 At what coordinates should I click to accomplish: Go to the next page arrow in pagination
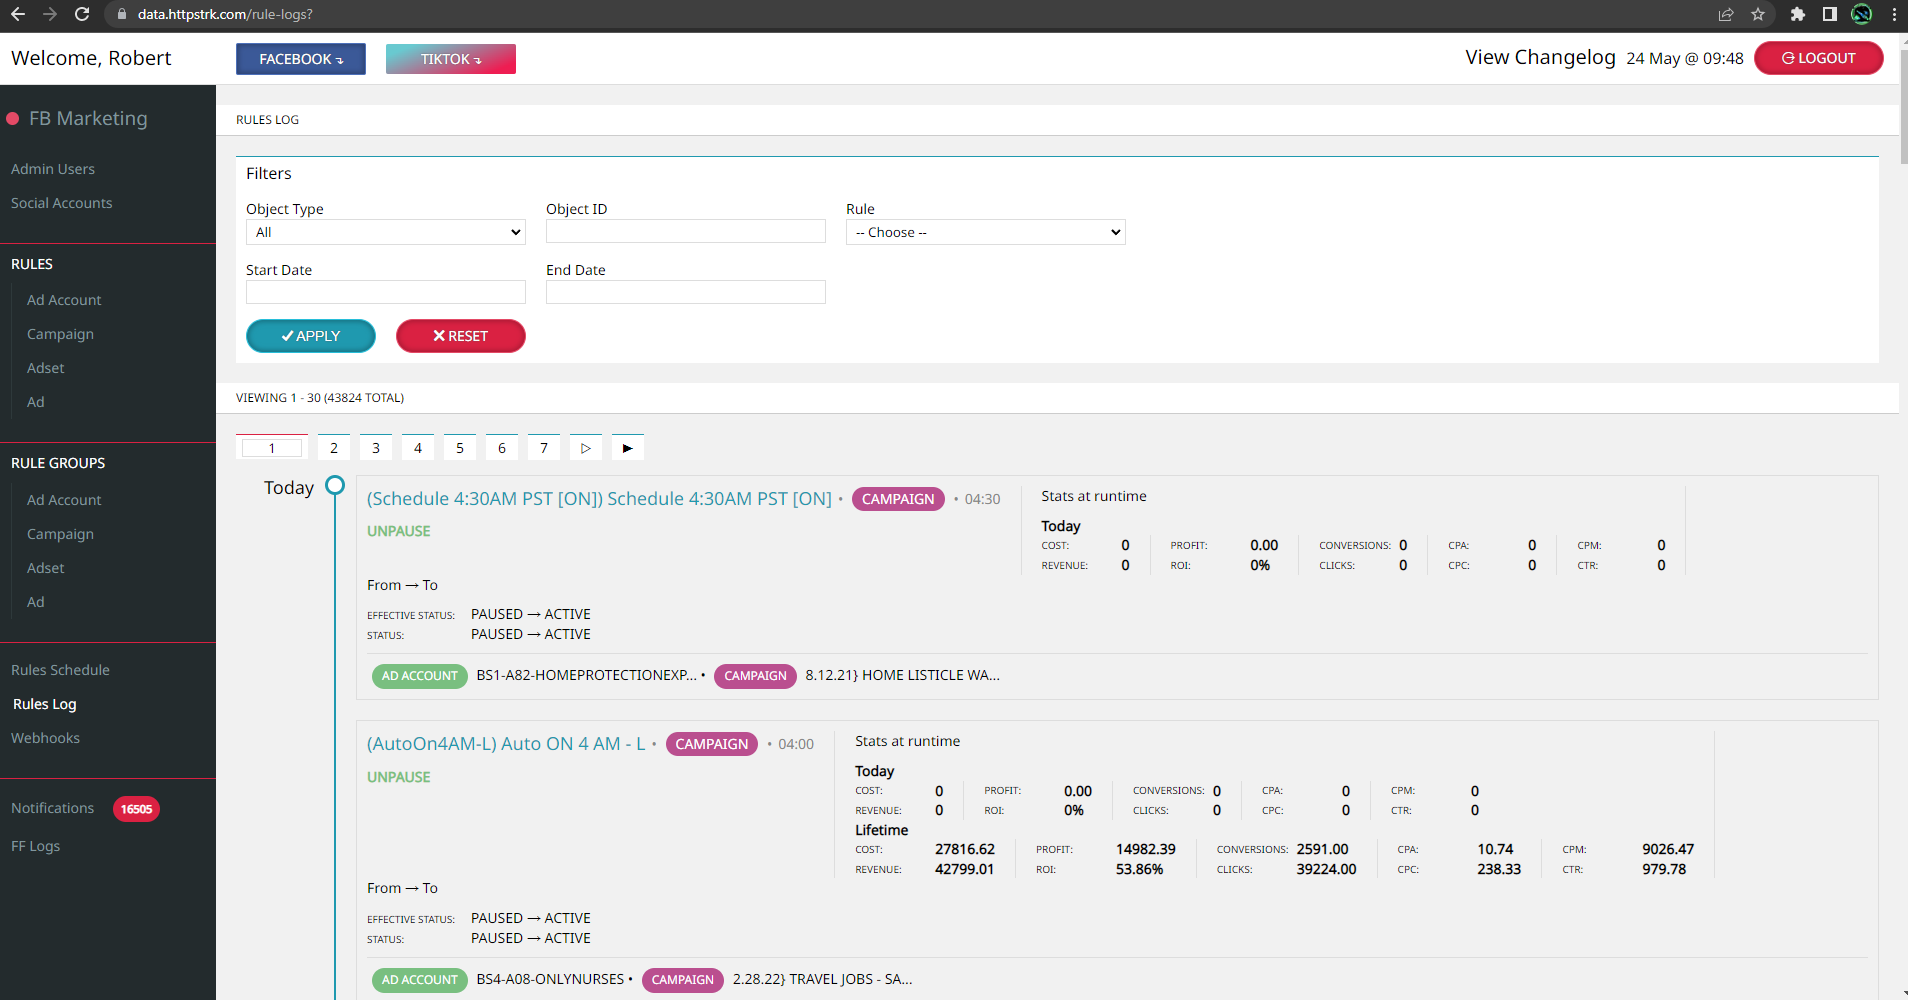coord(586,448)
